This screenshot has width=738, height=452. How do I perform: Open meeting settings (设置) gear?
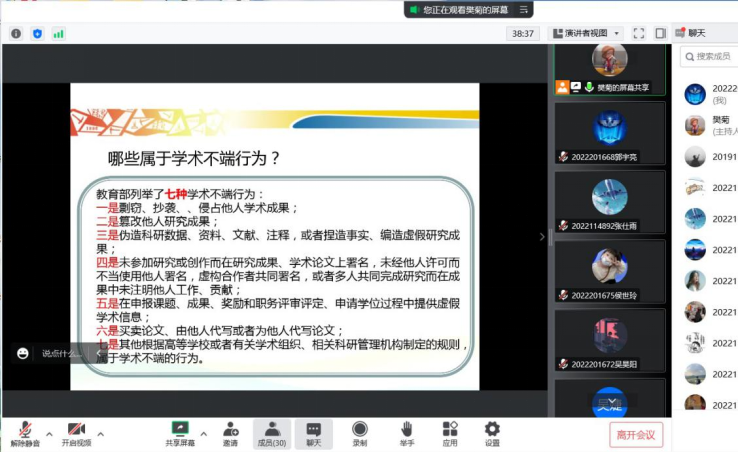click(x=492, y=433)
